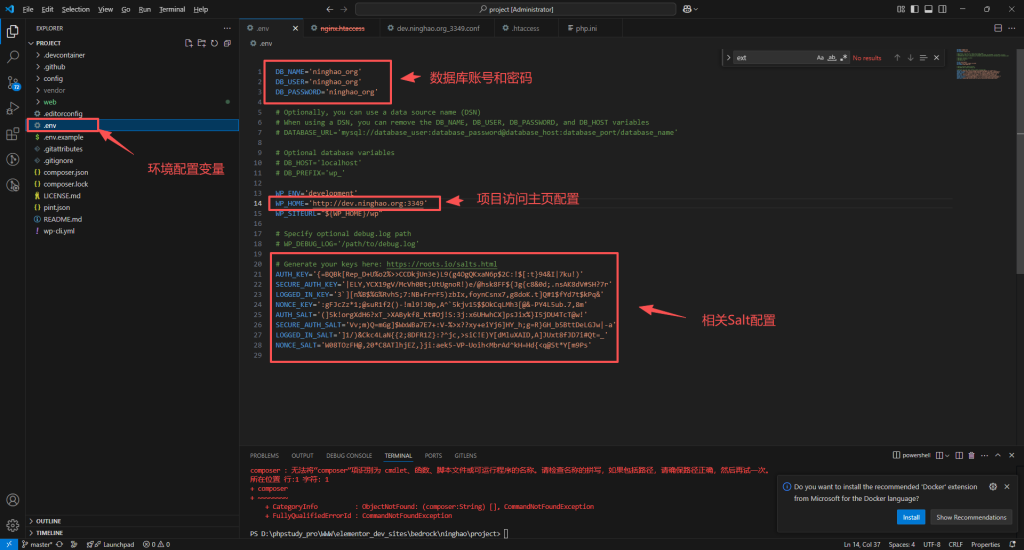The height and width of the screenshot is (550, 1024).
Task: Click Install button for Docker extension
Action: pos(910,517)
